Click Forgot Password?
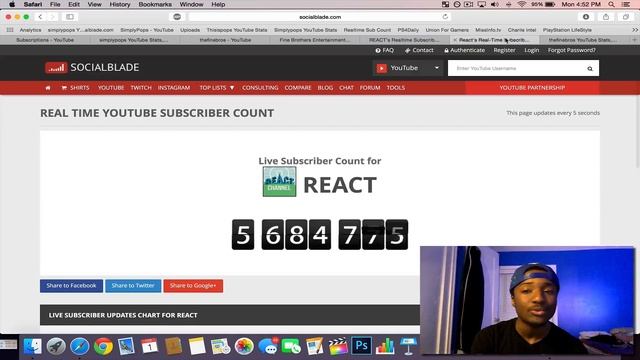Viewport: 640px width, 360px height. click(572, 50)
